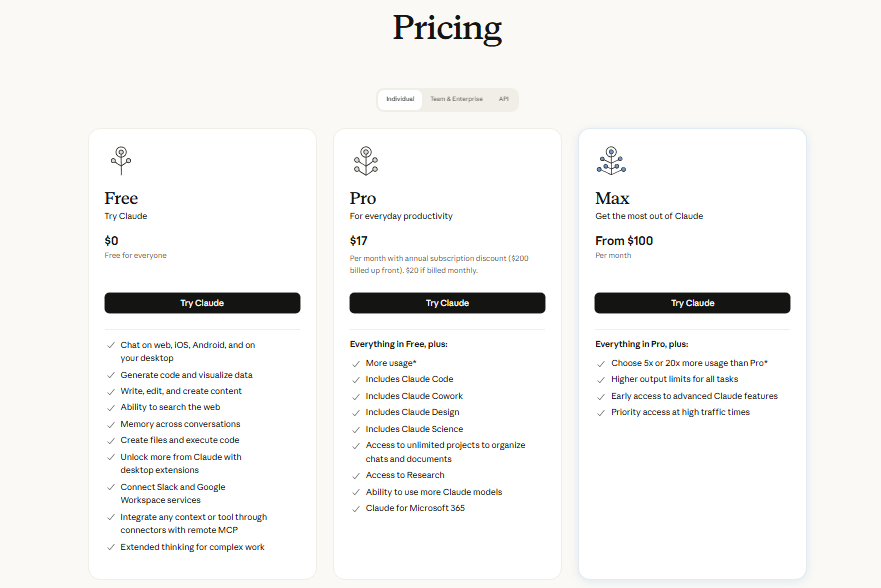Image resolution: width=881 pixels, height=588 pixels.
Task: Click checkmark next to Access to Research
Action: [356, 476]
